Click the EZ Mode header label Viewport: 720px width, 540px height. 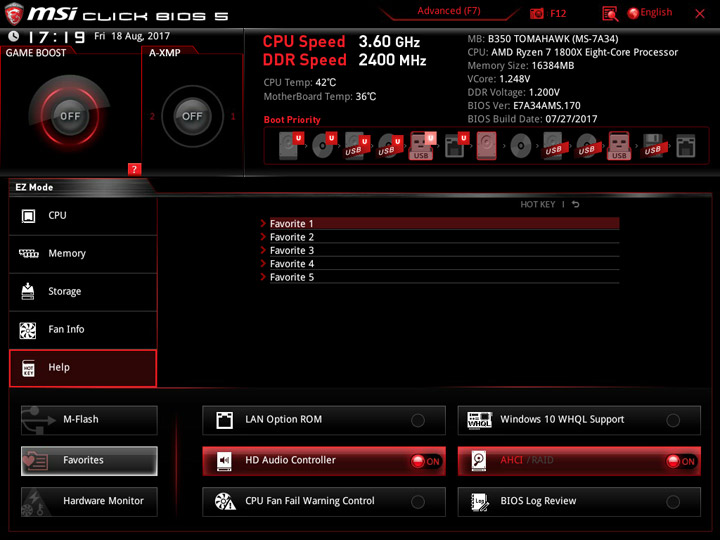coord(34,187)
